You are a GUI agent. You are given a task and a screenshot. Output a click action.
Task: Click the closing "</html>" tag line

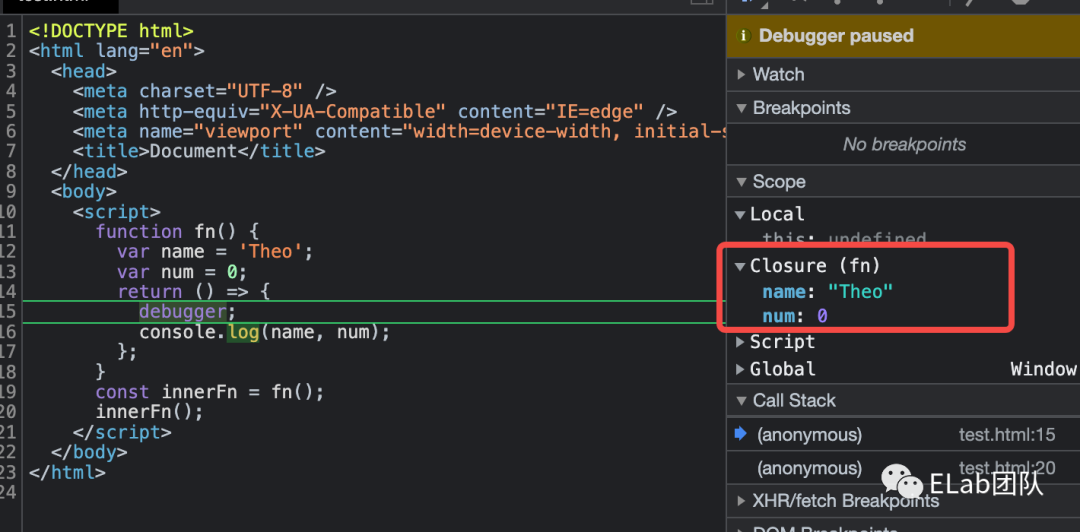click(x=67, y=473)
